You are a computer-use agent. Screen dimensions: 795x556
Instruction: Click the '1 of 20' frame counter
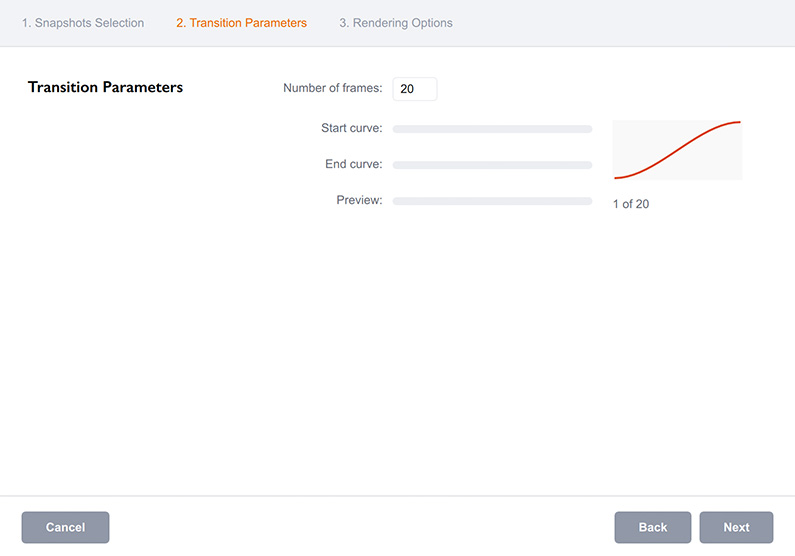point(631,204)
